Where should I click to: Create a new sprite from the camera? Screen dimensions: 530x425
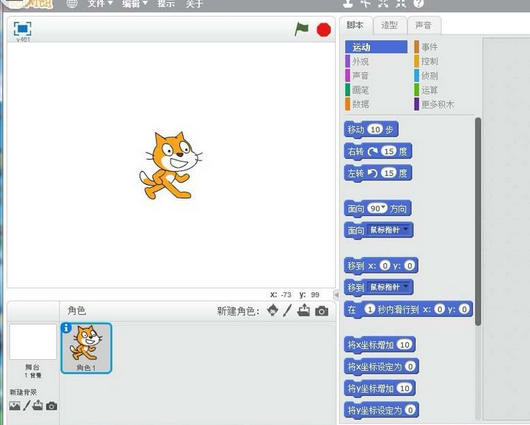321,311
